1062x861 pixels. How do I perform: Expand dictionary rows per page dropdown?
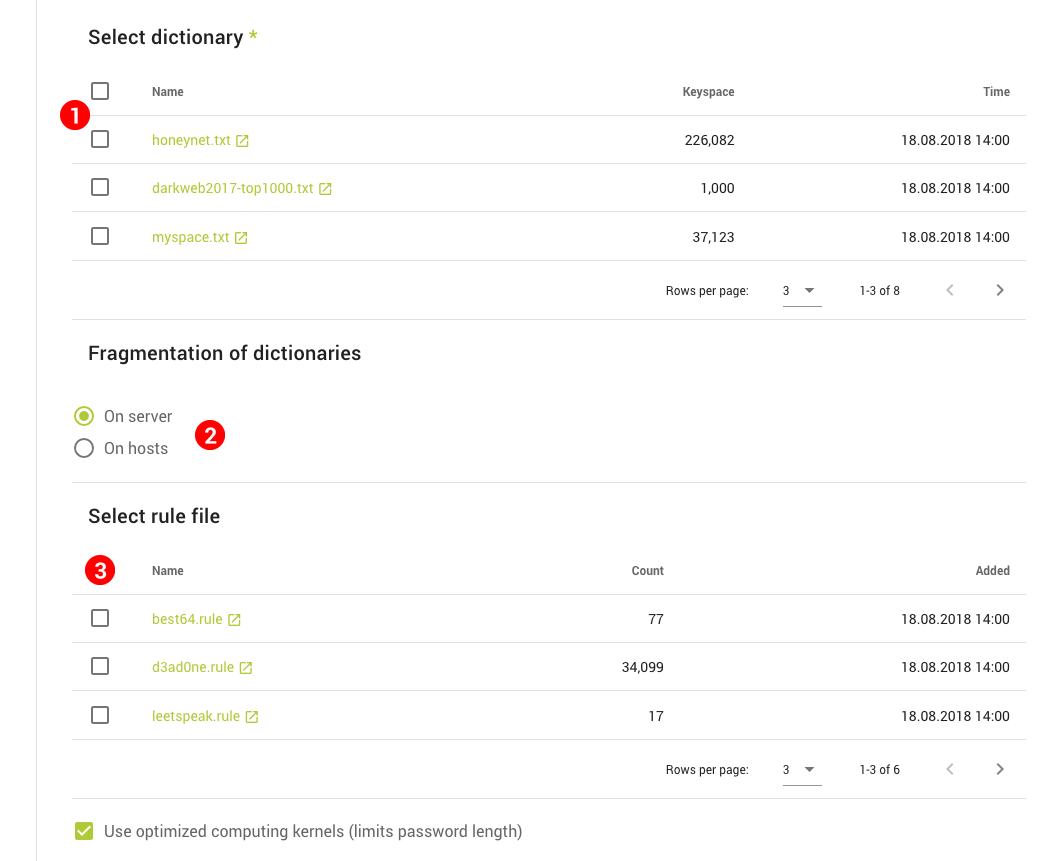pyautogui.click(x=800, y=291)
